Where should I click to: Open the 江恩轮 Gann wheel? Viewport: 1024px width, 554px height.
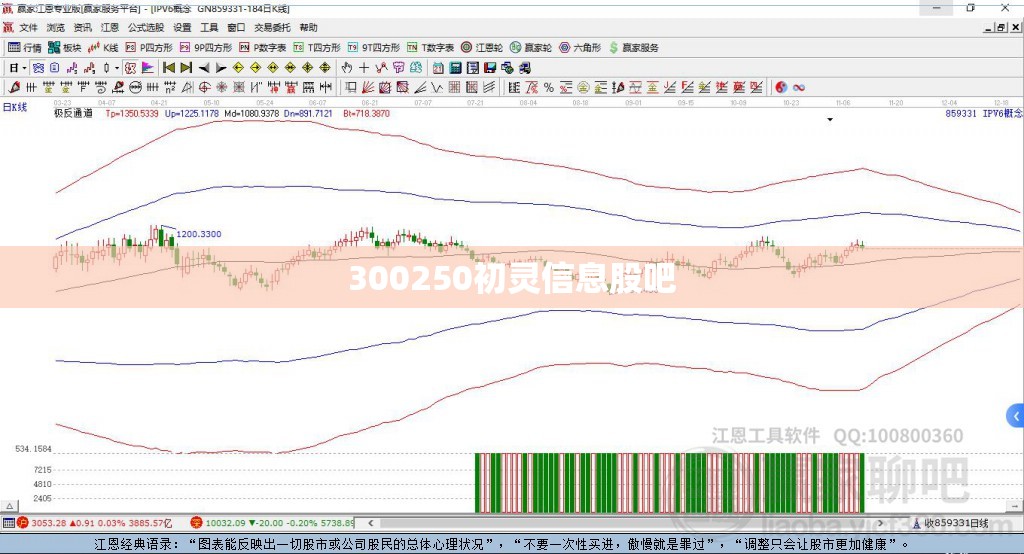[482, 48]
